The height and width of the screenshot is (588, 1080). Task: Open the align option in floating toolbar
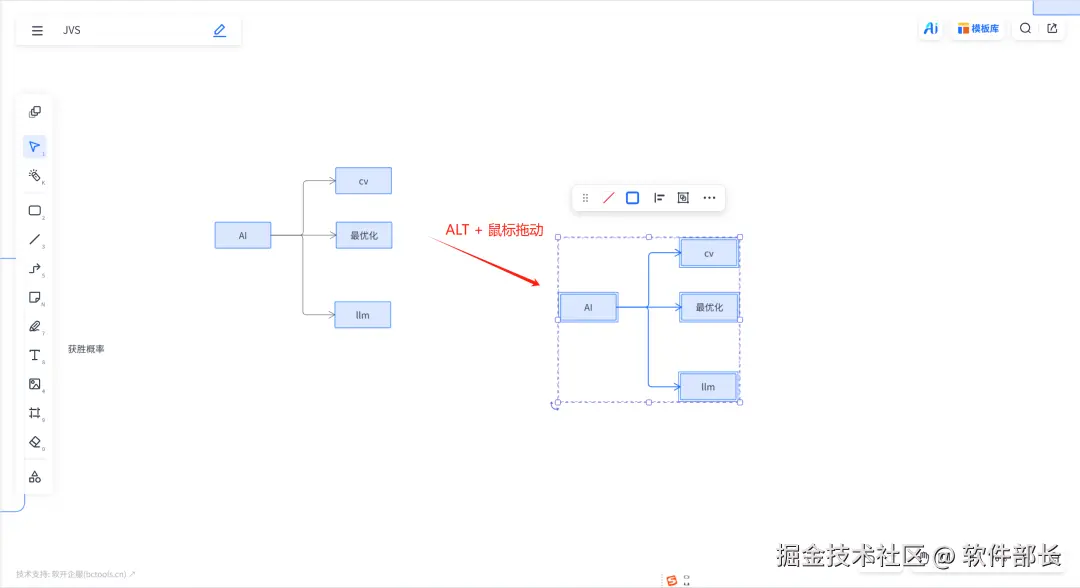658,198
